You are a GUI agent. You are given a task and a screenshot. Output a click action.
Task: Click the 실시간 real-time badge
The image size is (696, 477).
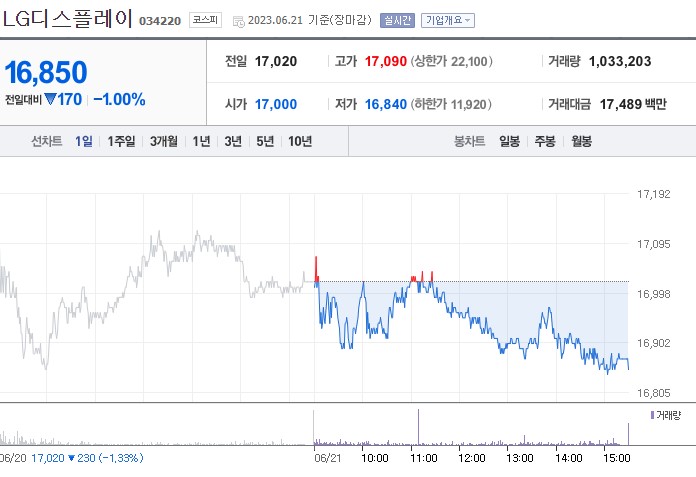coord(397,20)
